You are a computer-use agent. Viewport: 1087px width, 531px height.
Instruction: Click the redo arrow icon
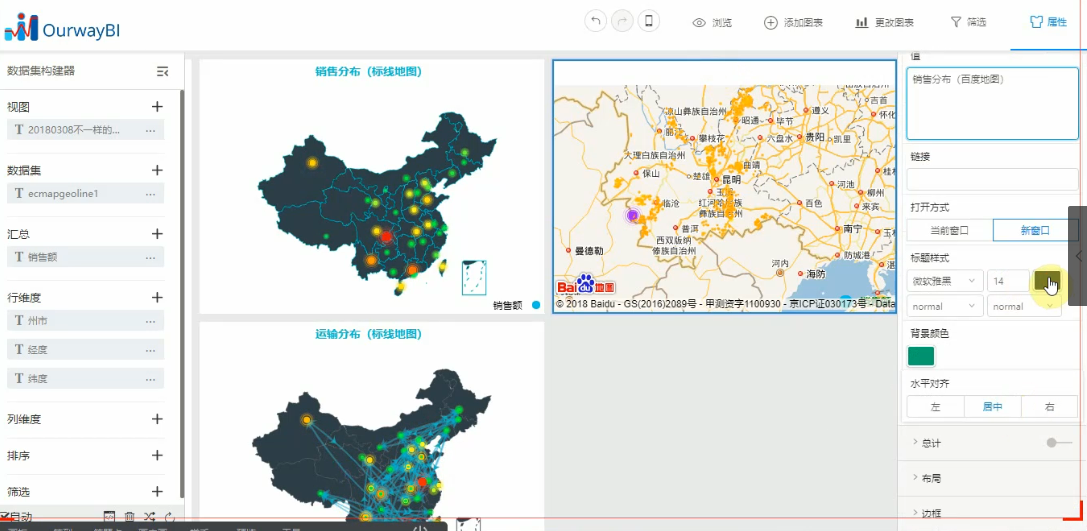tap(622, 21)
